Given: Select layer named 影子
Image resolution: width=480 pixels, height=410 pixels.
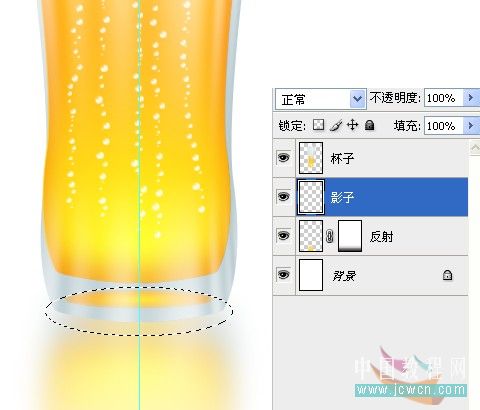Looking at the screenshot, I should (342, 197).
